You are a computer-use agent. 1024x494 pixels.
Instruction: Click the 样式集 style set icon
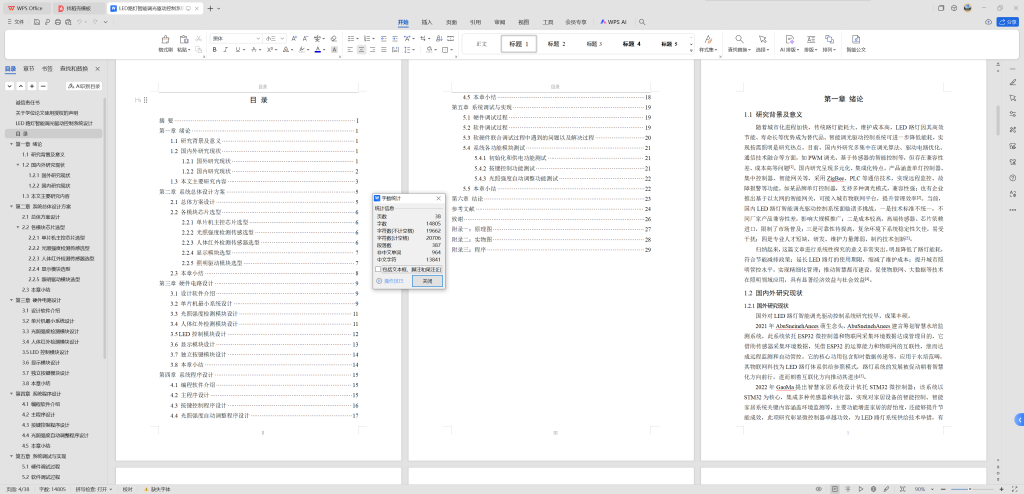point(708,40)
